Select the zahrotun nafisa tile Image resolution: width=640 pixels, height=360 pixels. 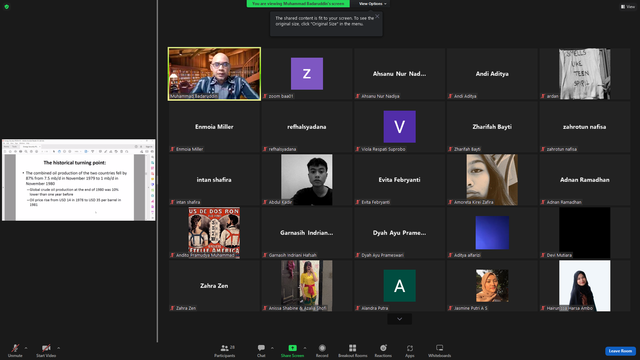(x=584, y=127)
